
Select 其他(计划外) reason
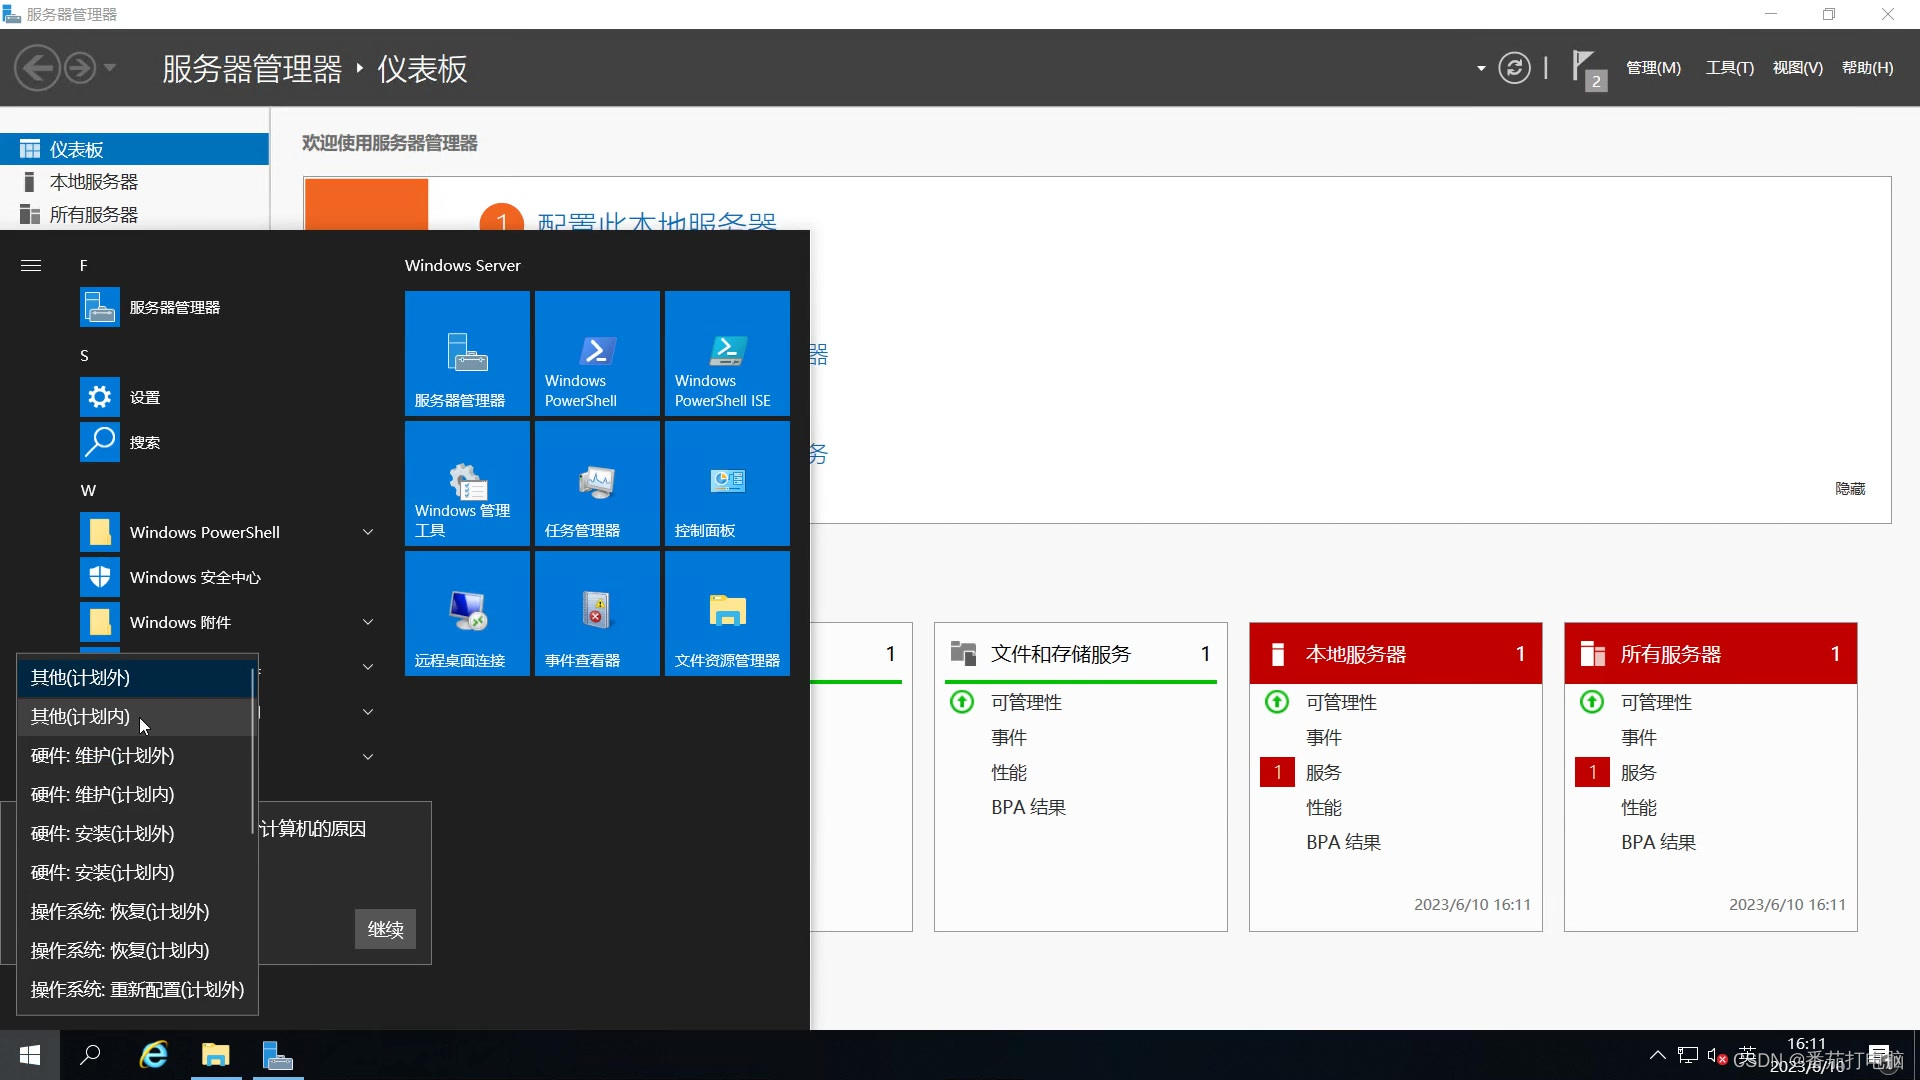[x=134, y=677]
